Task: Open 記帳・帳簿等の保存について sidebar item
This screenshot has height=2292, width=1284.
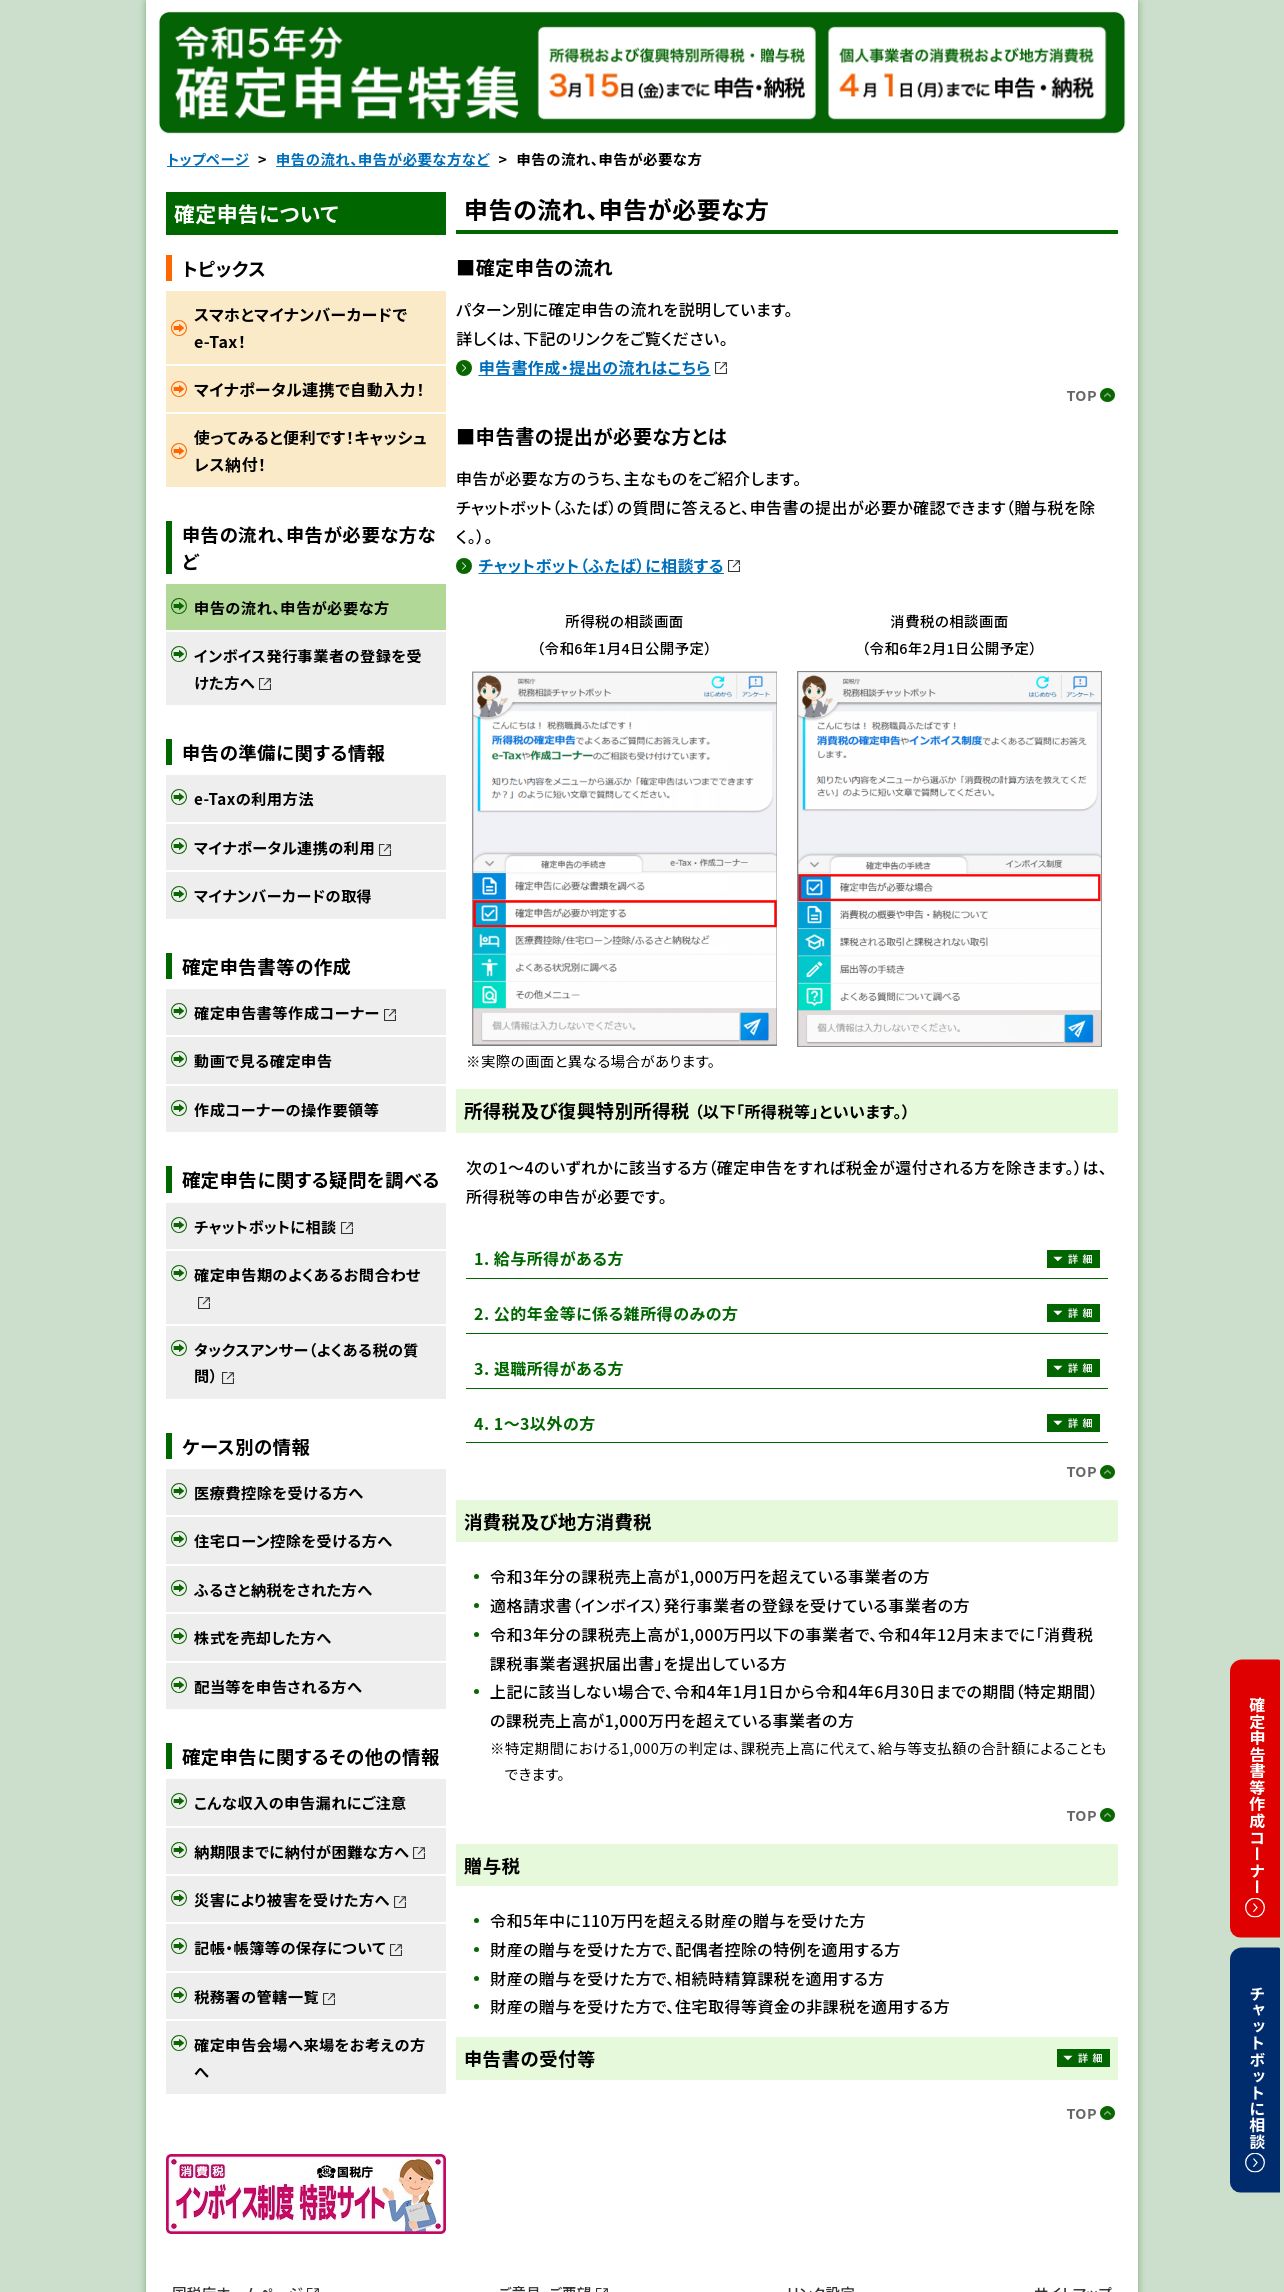Action: (x=306, y=1949)
